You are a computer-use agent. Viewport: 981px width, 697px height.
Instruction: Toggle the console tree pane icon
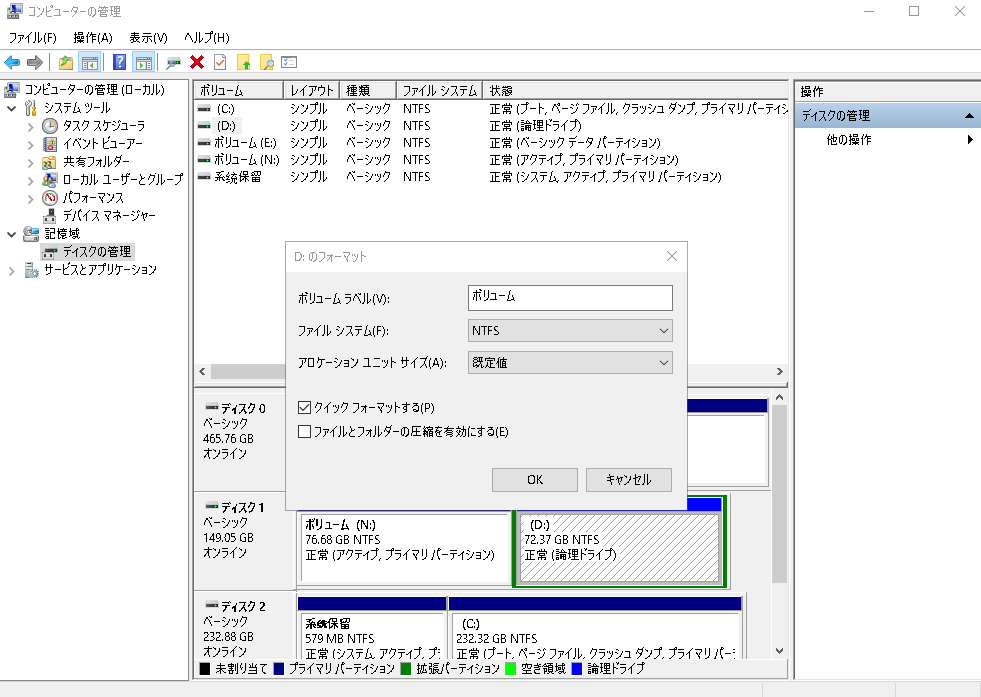[x=88, y=61]
